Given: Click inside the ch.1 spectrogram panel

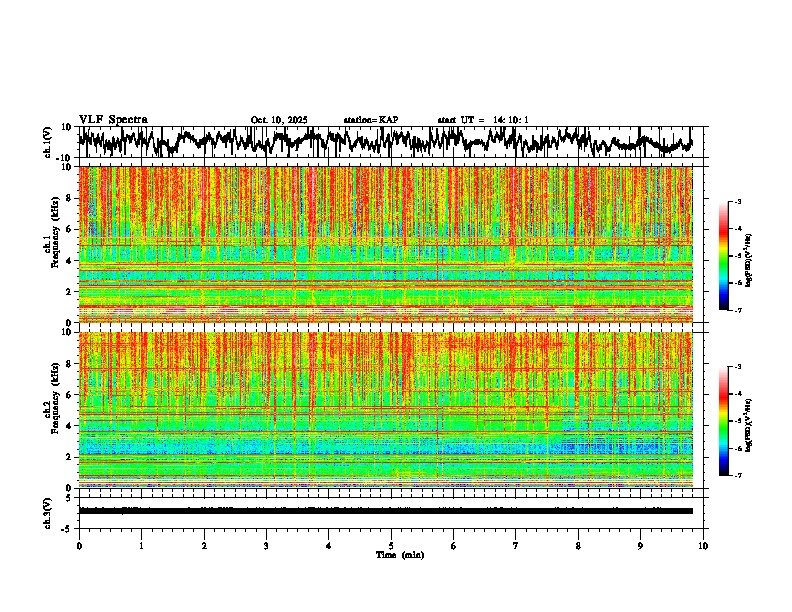Looking at the screenshot, I should coord(386,244).
